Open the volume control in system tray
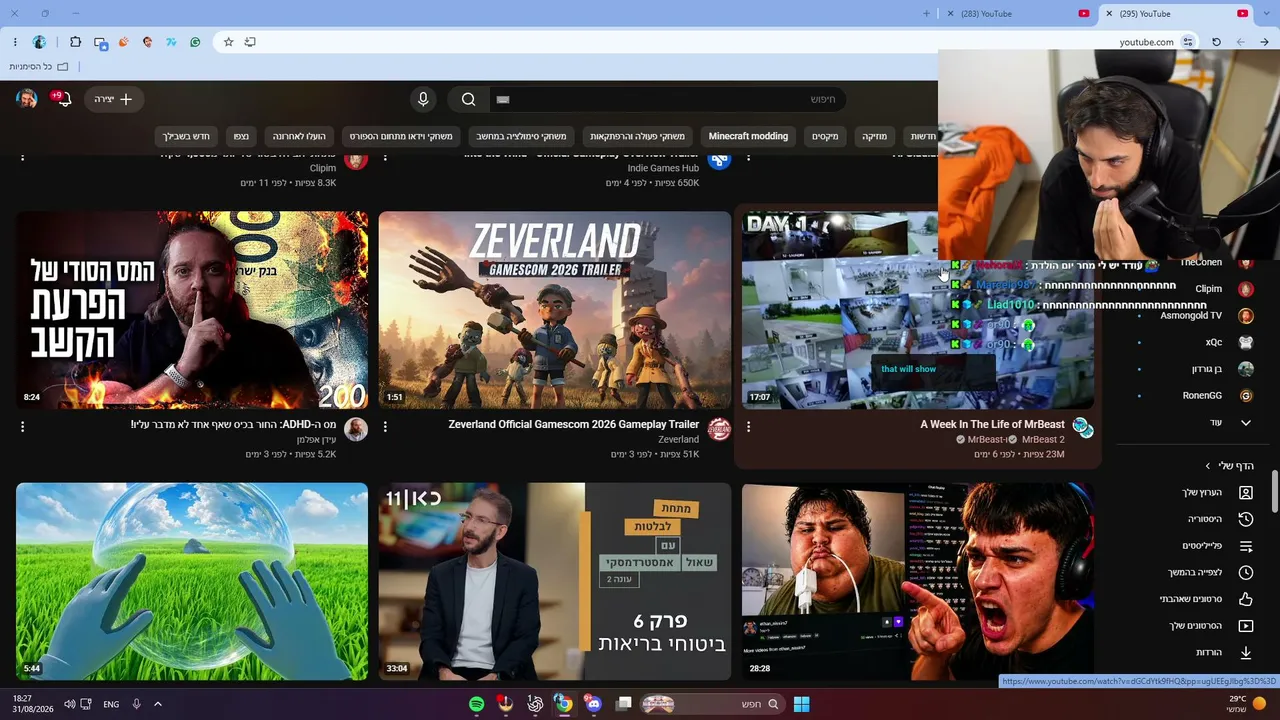1280x720 pixels. [69, 704]
